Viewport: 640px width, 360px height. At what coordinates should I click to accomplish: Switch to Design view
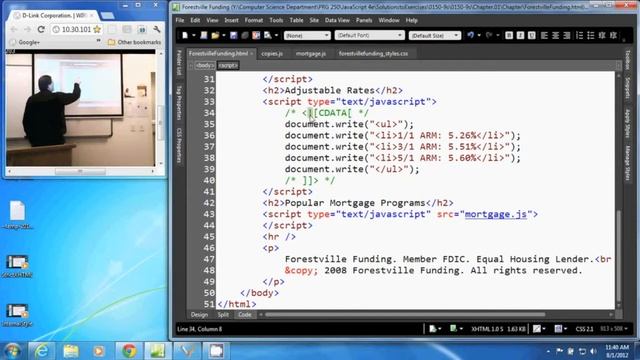(199, 315)
